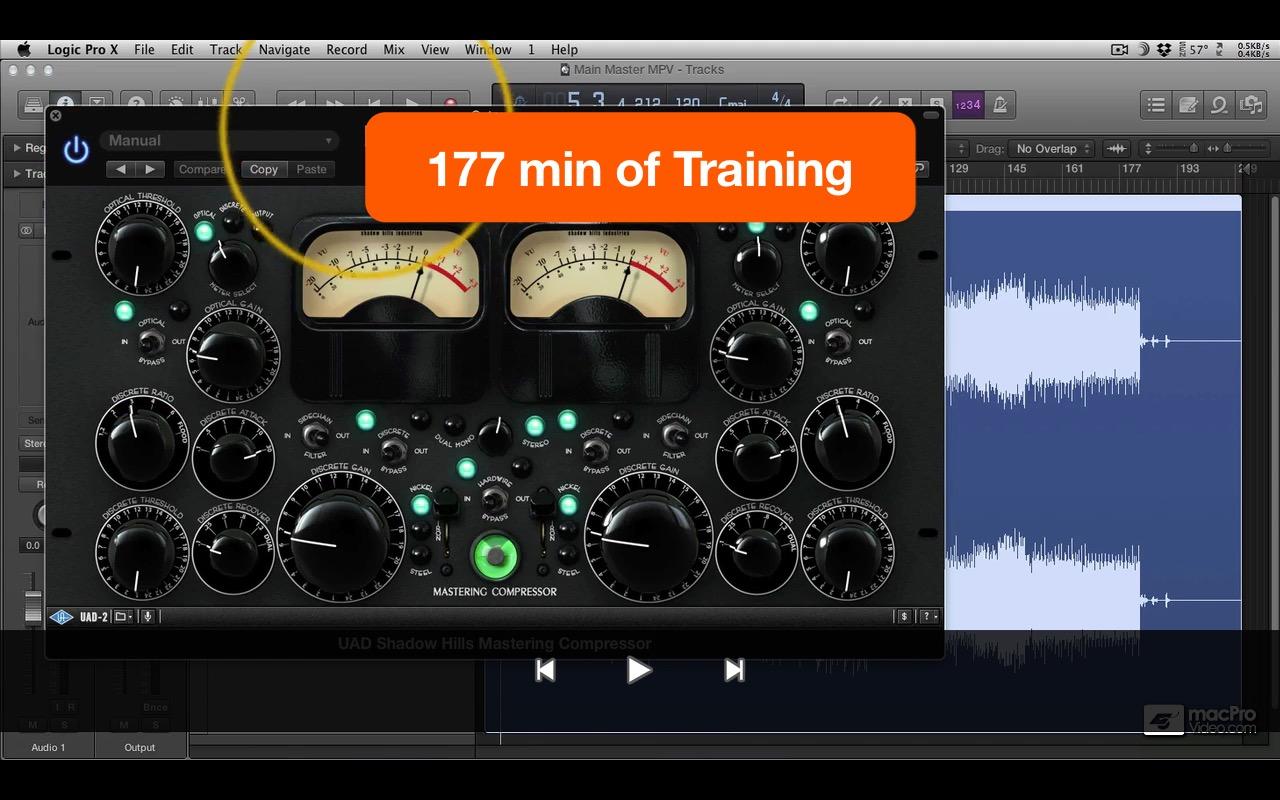Flip the right Sidechain Filter switch
This screenshot has width=1280, height=800.
point(675,434)
